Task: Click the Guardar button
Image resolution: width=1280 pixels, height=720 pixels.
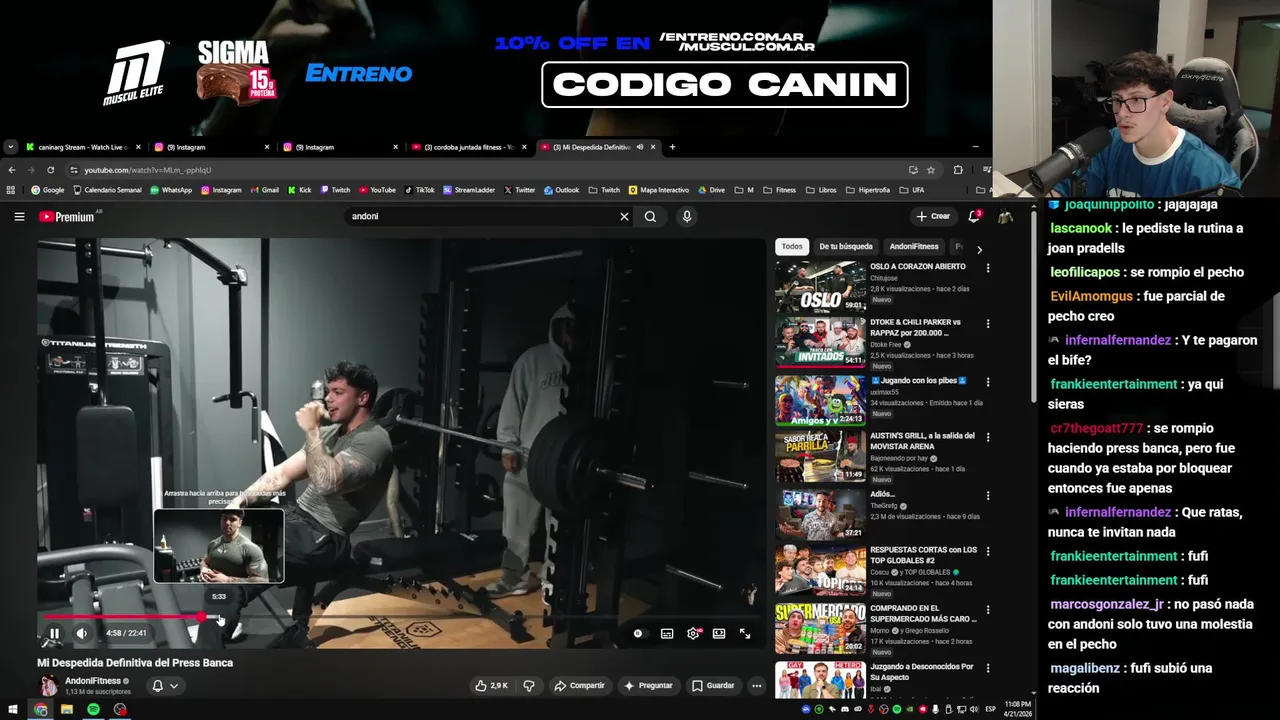Action: click(714, 685)
